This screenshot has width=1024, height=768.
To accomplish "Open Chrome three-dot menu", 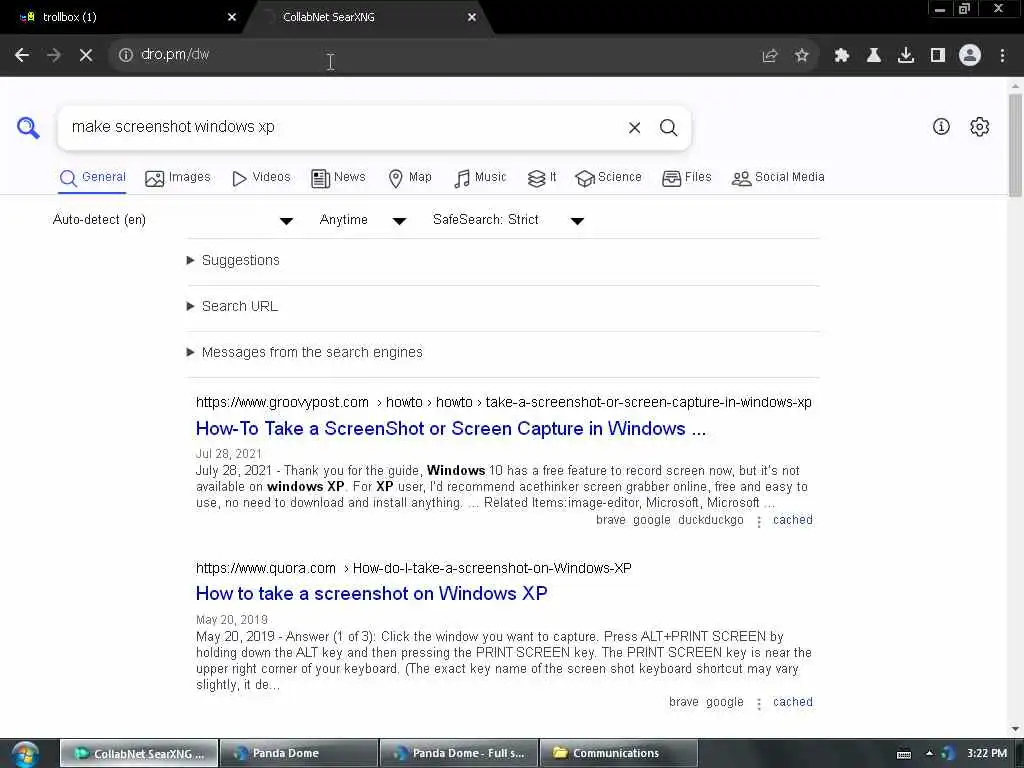I will (1002, 56).
